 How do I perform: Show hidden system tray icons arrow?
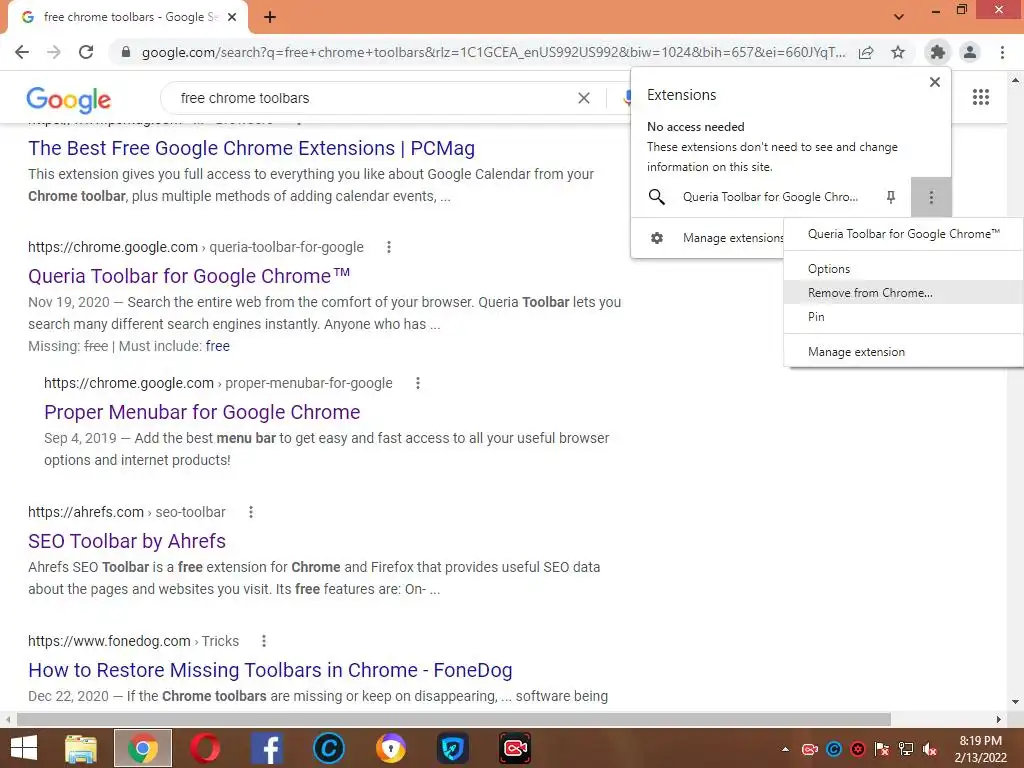(786, 749)
